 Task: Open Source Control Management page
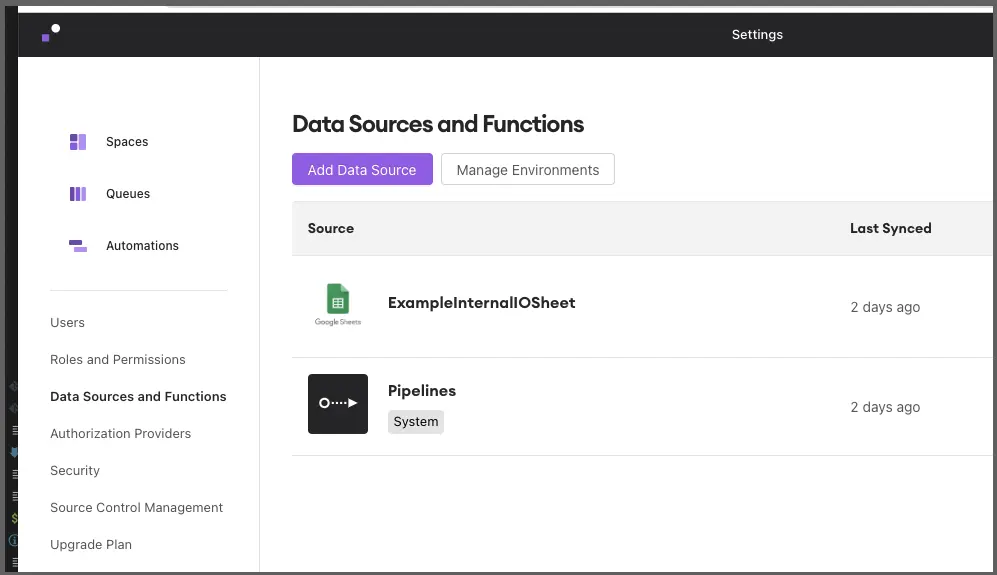tap(136, 508)
